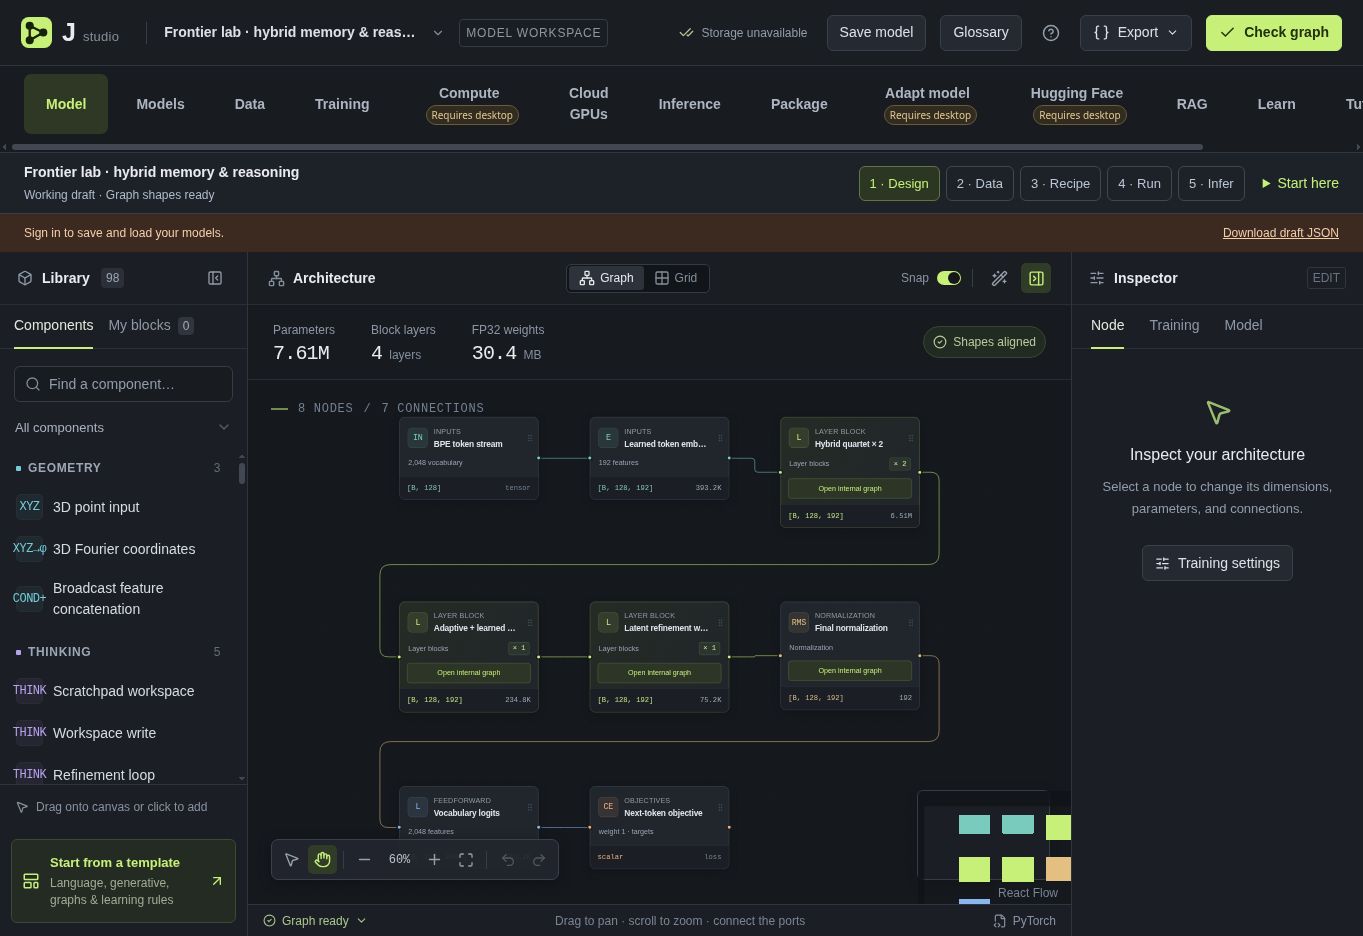Click the Final normalization RMS icon

point(799,622)
